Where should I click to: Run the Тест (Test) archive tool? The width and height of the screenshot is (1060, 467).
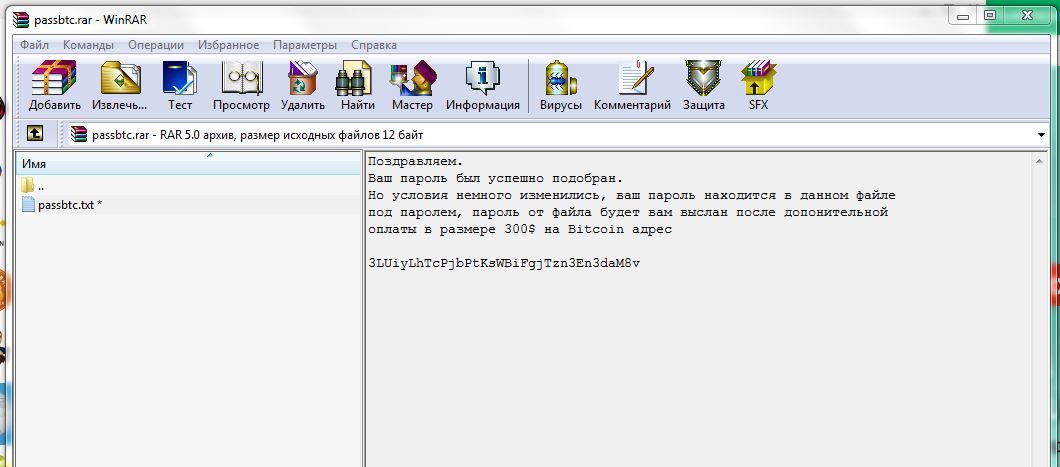click(x=180, y=85)
